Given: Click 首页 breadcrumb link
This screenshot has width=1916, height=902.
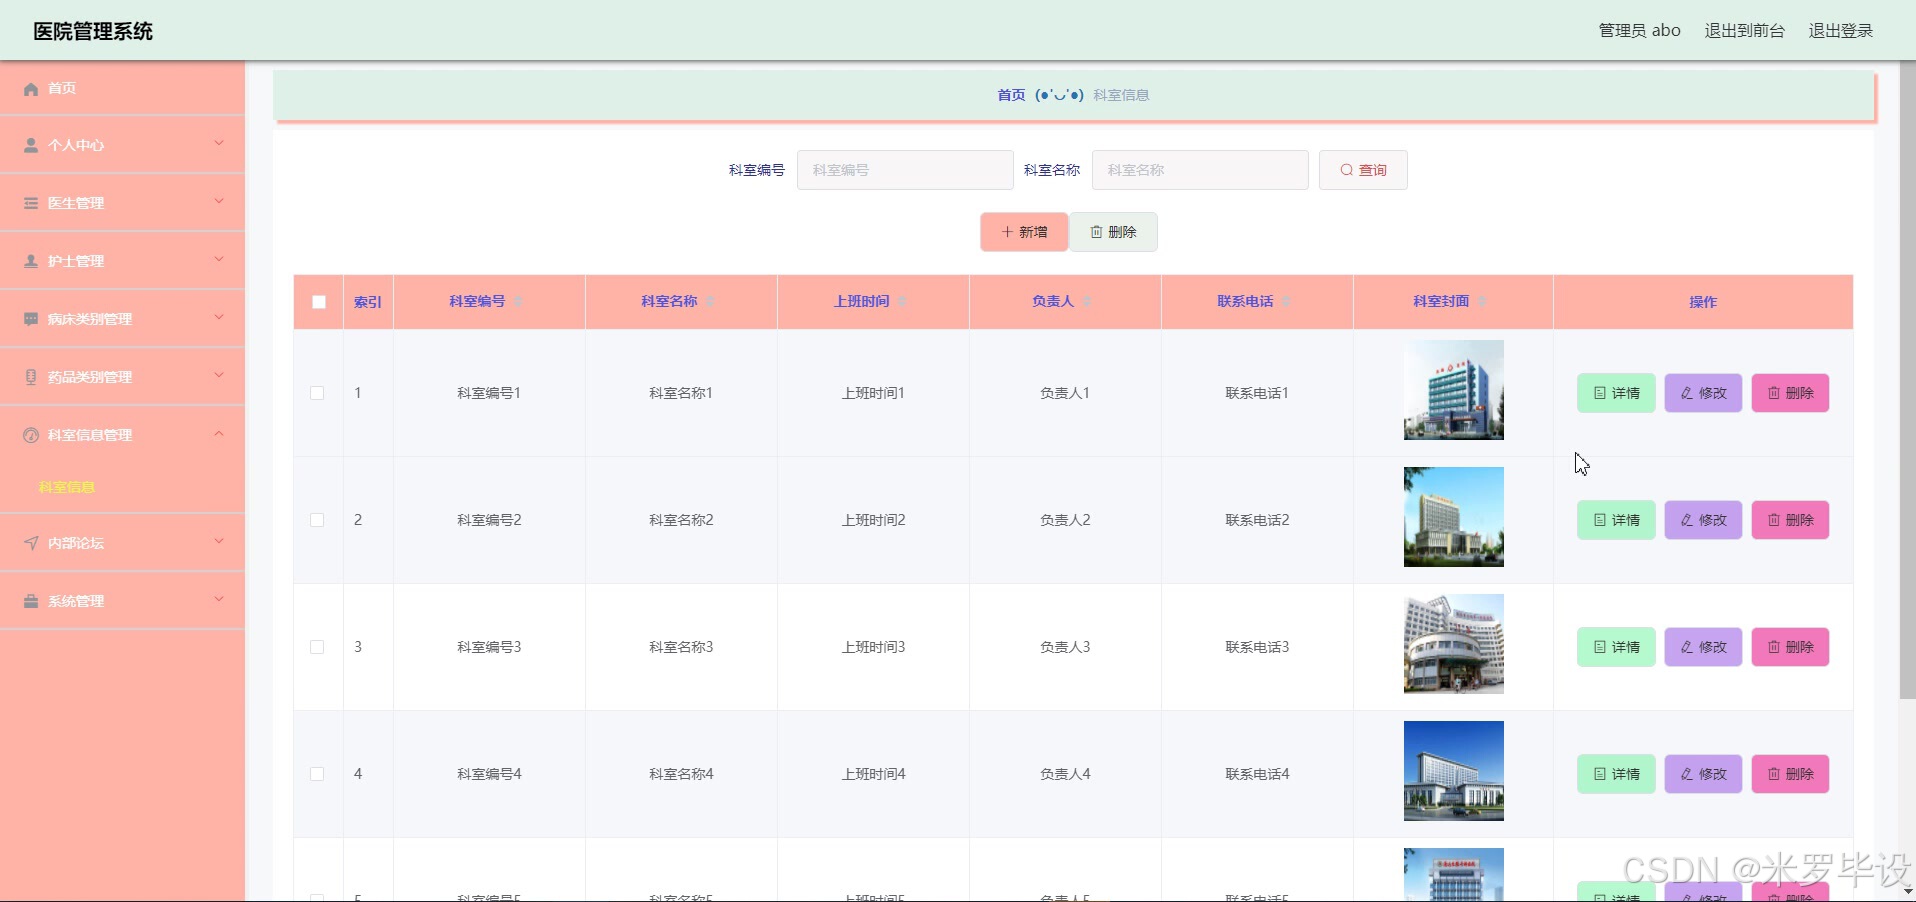Looking at the screenshot, I should click(1011, 95).
